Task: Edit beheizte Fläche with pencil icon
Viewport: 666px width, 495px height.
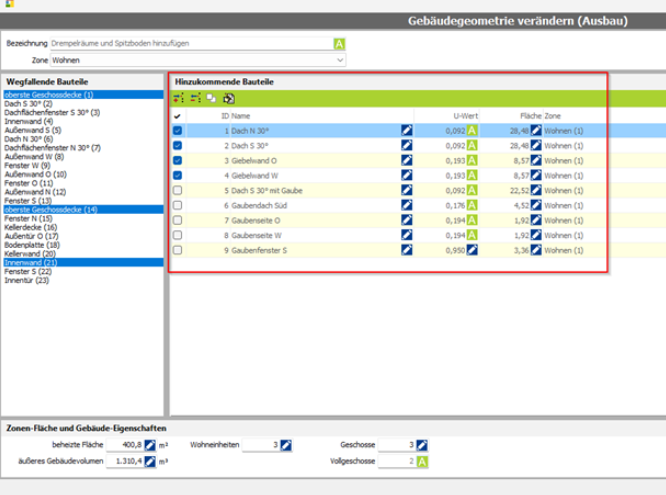Action: (x=149, y=445)
